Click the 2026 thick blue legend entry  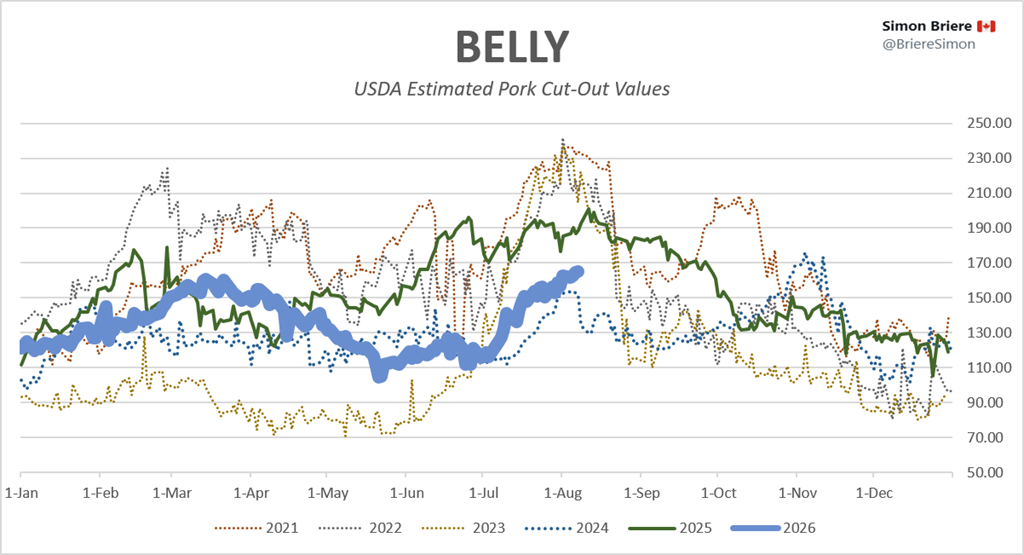[x=774, y=528]
